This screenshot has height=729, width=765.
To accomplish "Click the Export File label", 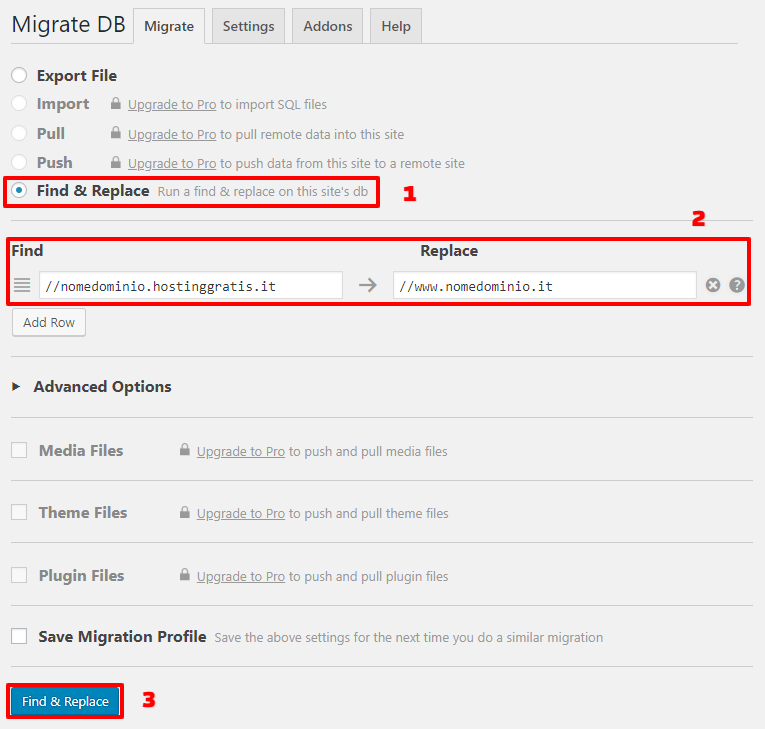I will click(77, 76).
